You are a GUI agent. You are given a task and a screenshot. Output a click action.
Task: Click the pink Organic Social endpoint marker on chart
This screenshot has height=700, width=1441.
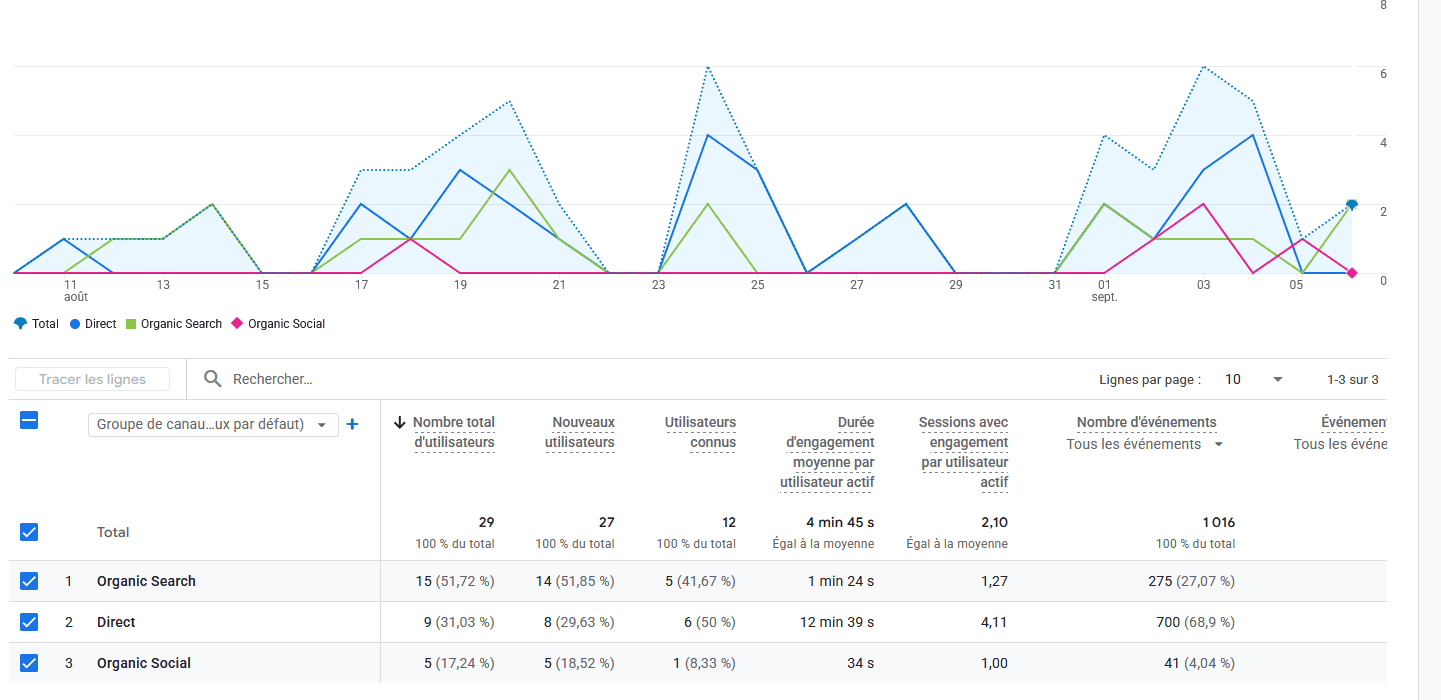1352,273
